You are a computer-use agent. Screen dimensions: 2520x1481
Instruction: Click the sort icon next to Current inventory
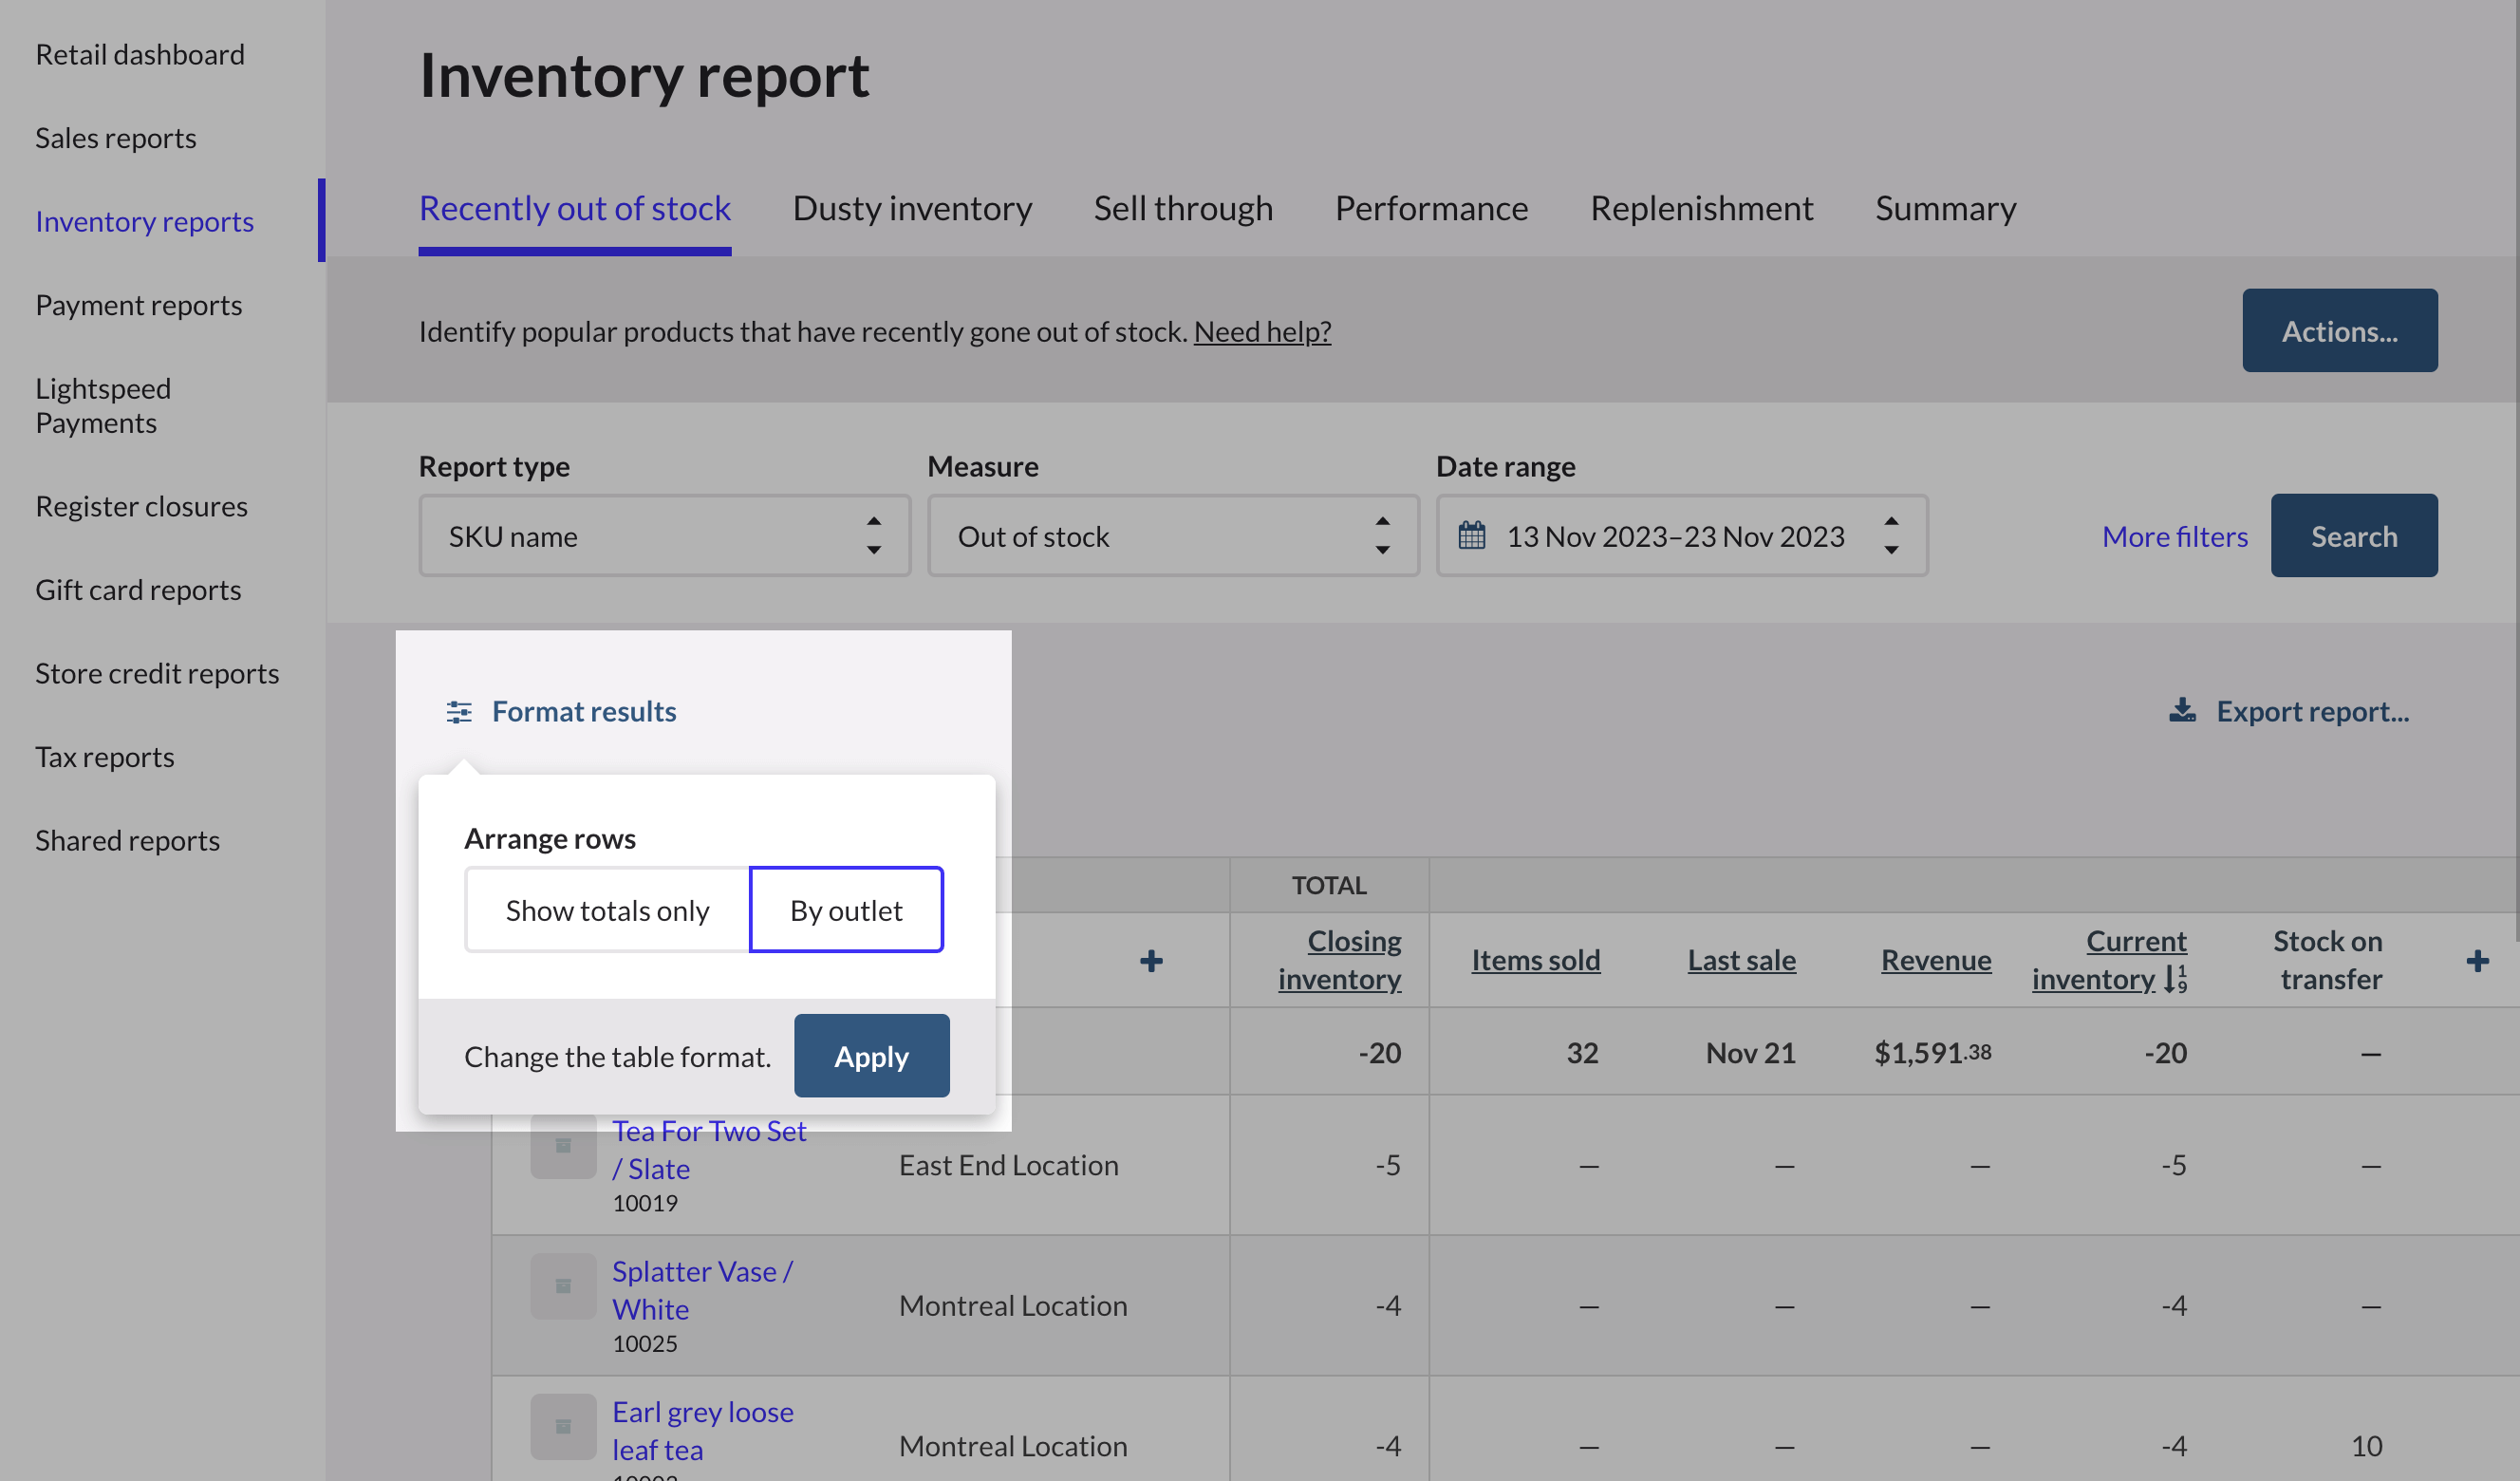coord(2175,979)
